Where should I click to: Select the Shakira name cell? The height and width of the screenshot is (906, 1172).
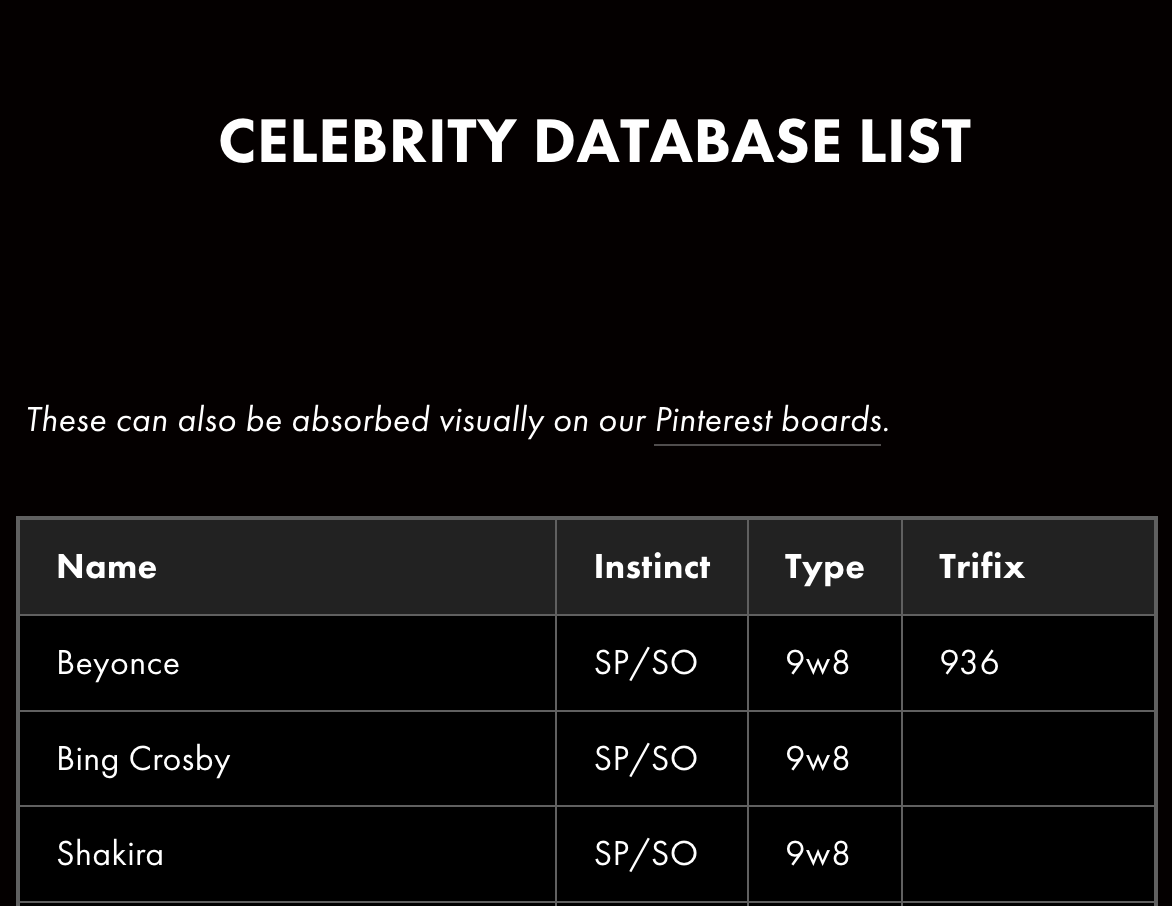point(110,854)
